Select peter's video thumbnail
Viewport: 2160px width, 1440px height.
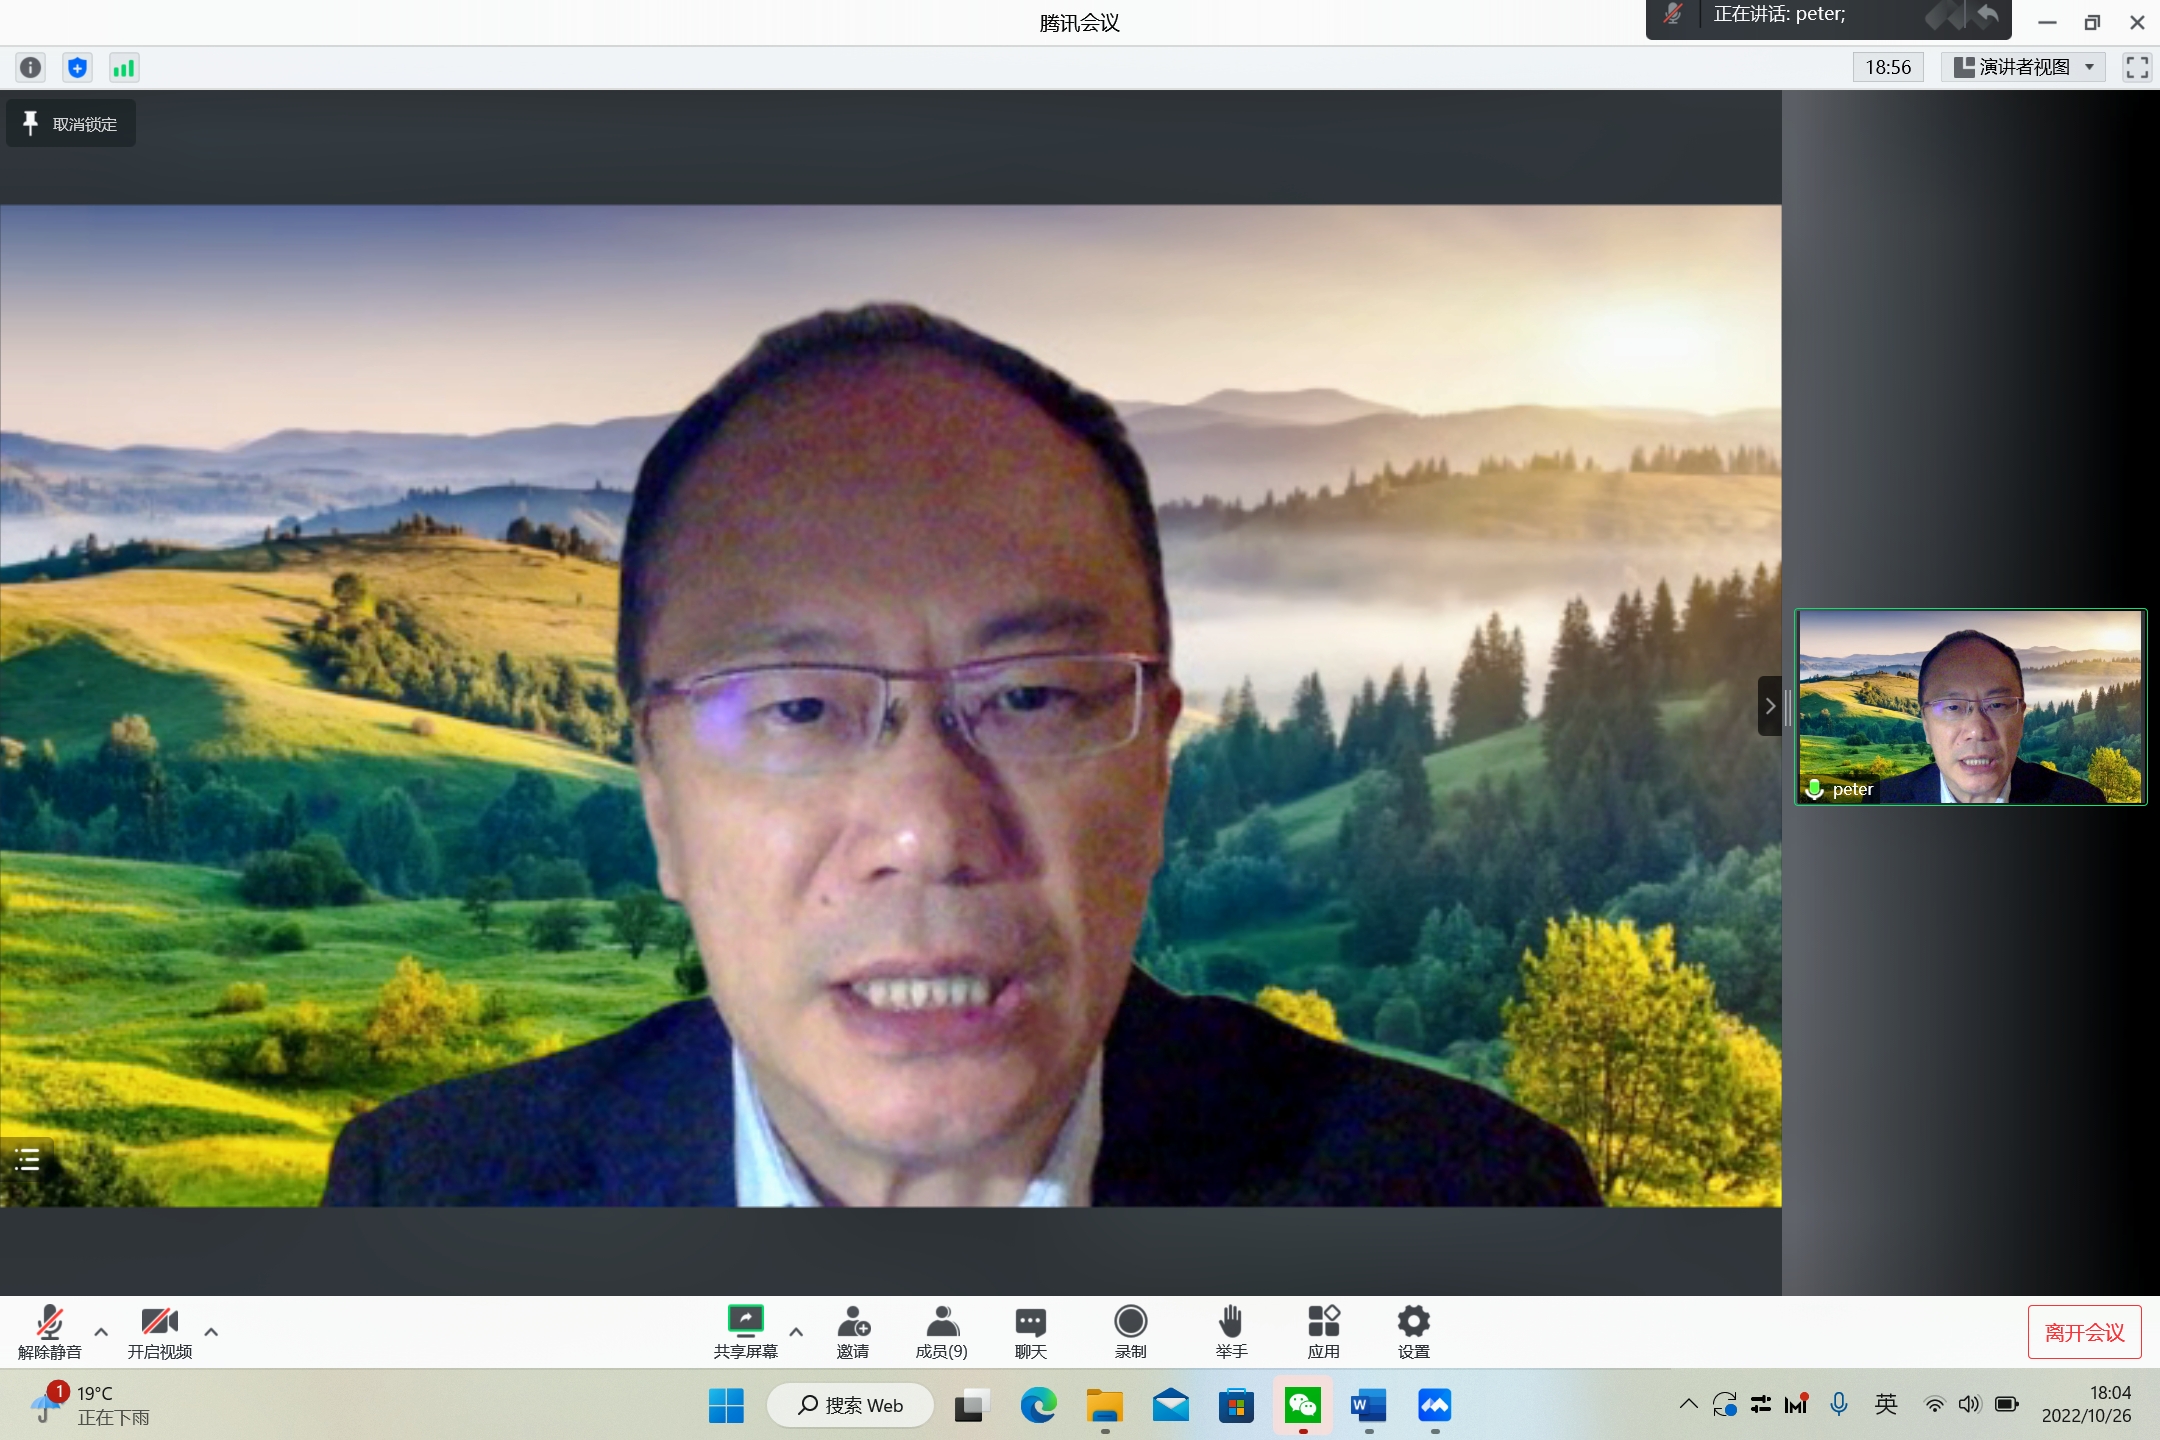point(1970,706)
